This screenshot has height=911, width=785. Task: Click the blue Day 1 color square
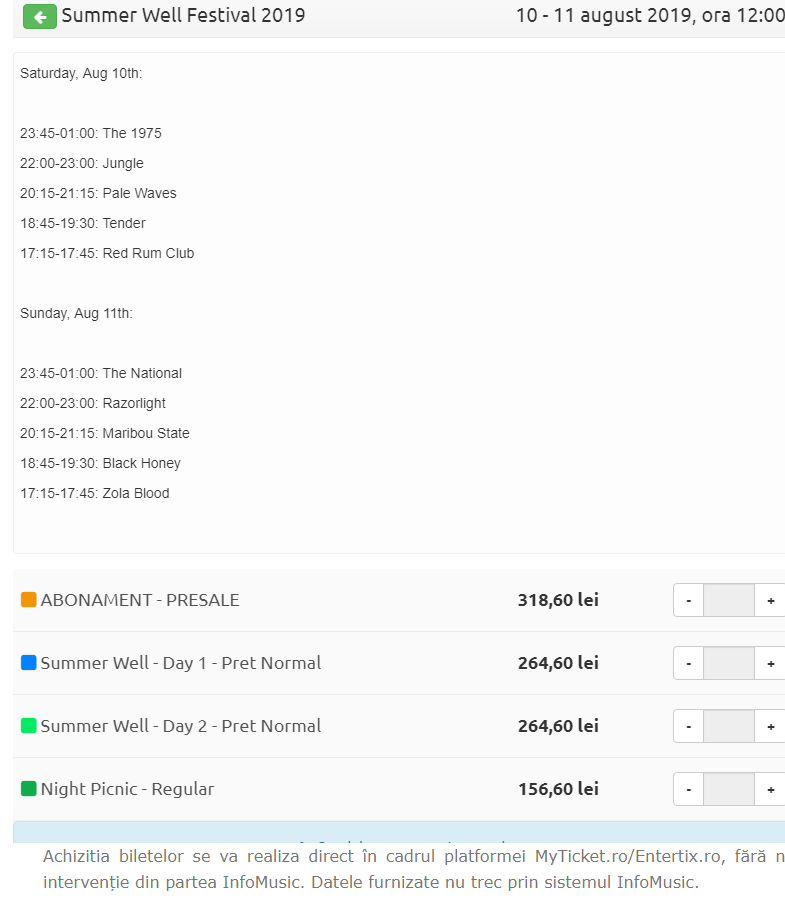coord(29,663)
